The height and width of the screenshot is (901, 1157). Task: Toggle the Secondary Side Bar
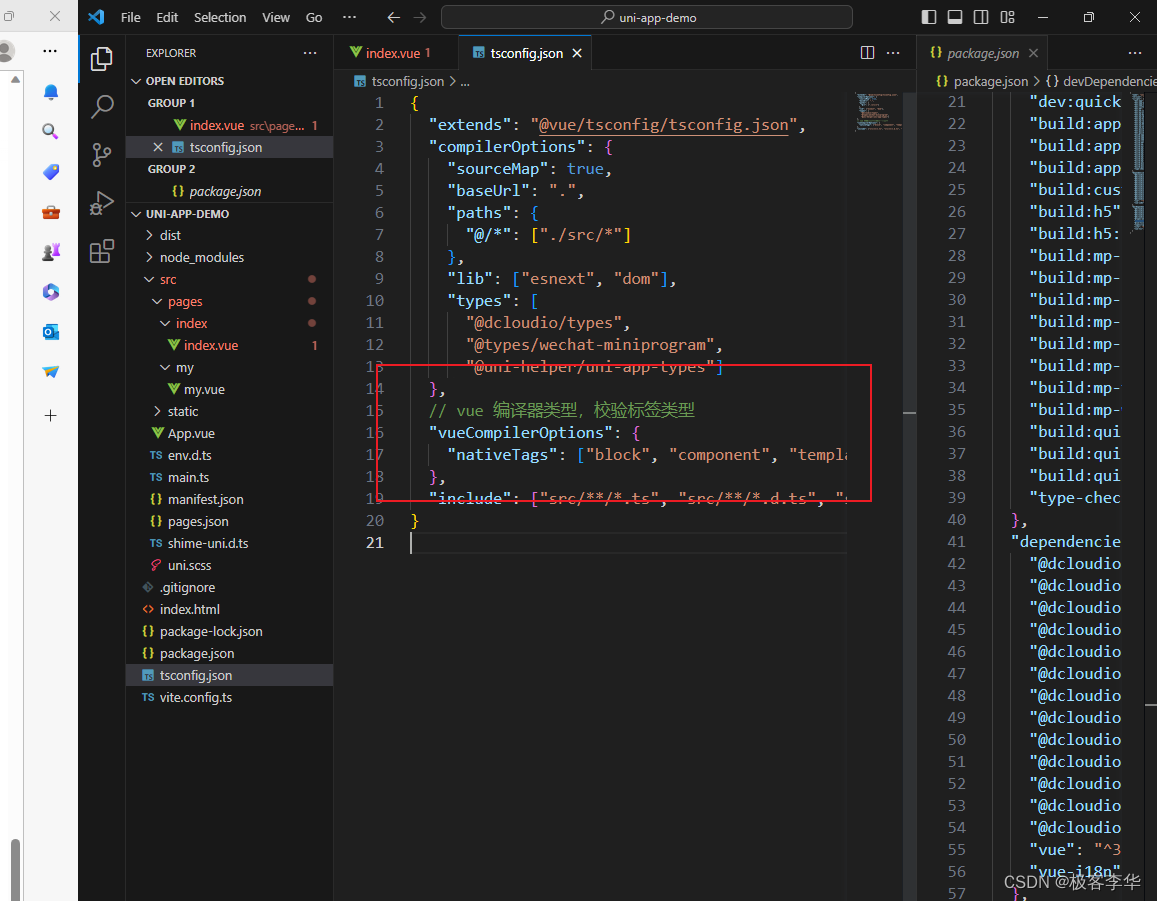[980, 16]
